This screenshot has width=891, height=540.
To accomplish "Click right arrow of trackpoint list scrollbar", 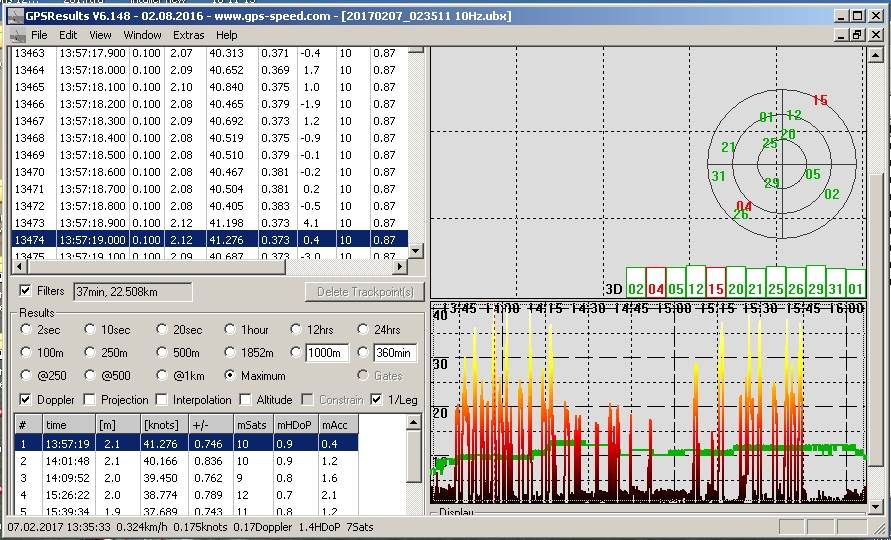I will pyautogui.click(x=401, y=267).
